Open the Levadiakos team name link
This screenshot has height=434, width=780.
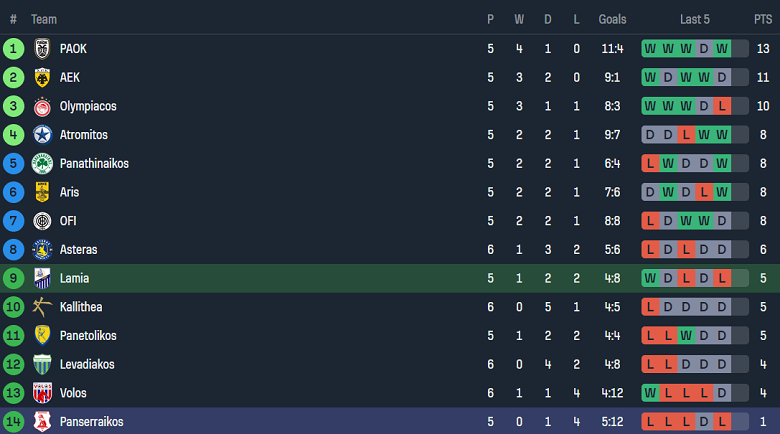(x=86, y=364)
